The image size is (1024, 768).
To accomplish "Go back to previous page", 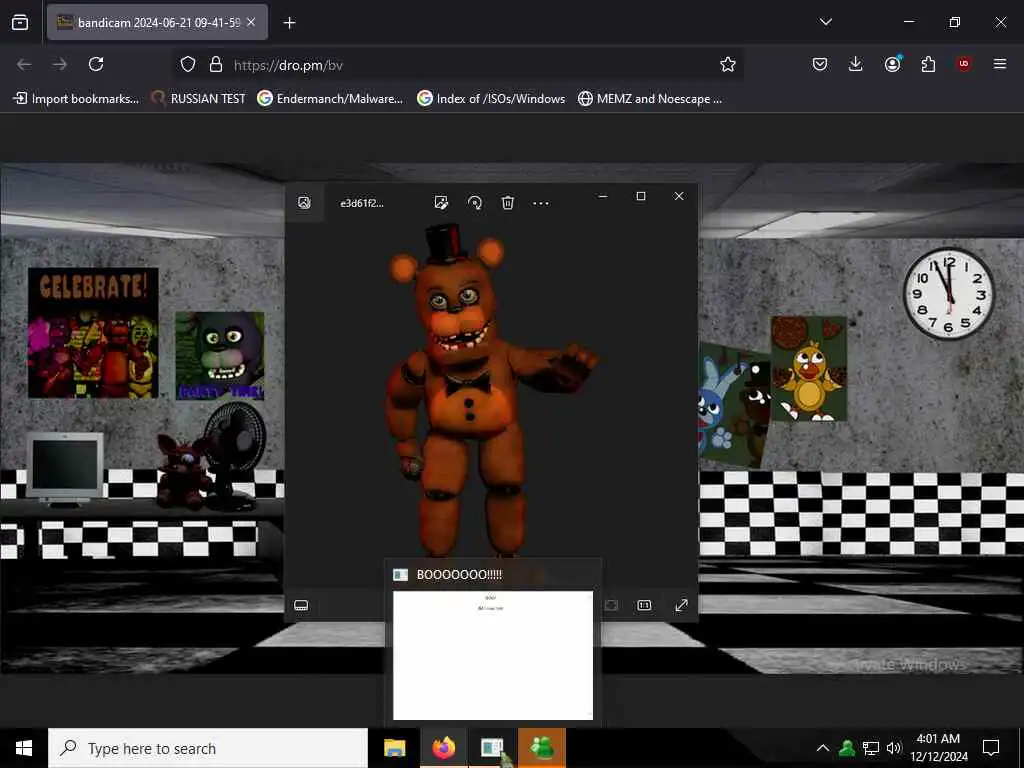I will (x=24, y=64).
